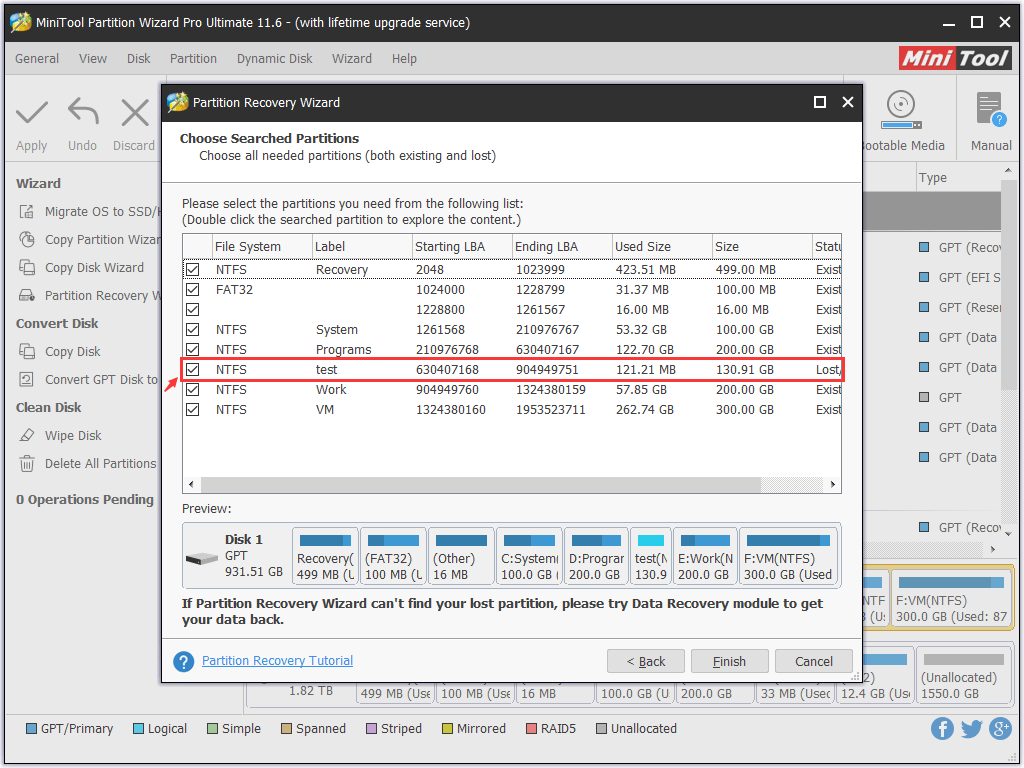Toggle the lost test partition checkbox
The height and width of the screenshot is (768, 1024).
point(193,370)
